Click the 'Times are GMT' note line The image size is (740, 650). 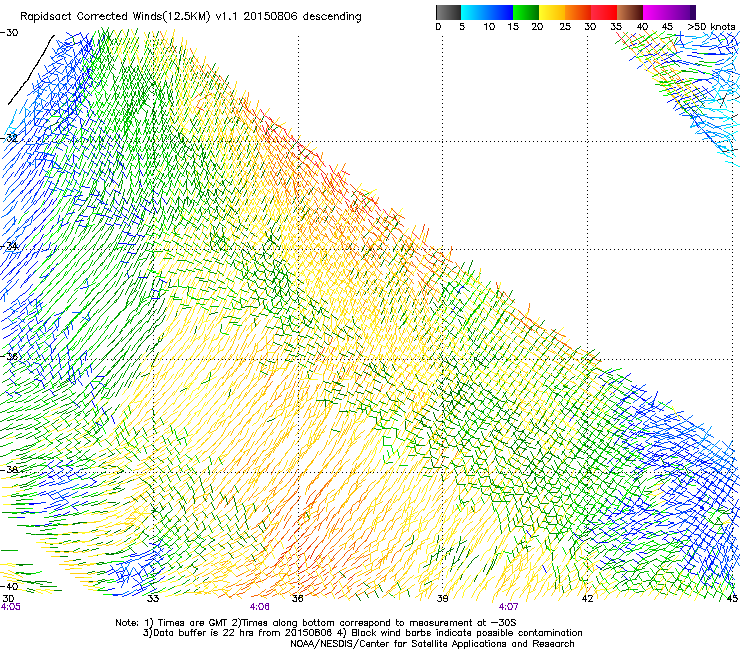[x=316, y=623]
